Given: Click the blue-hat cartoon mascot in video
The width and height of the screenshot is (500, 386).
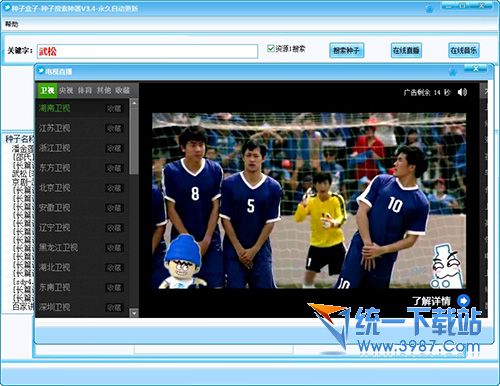Looking at the screenshot, I should tap(183, 262).
